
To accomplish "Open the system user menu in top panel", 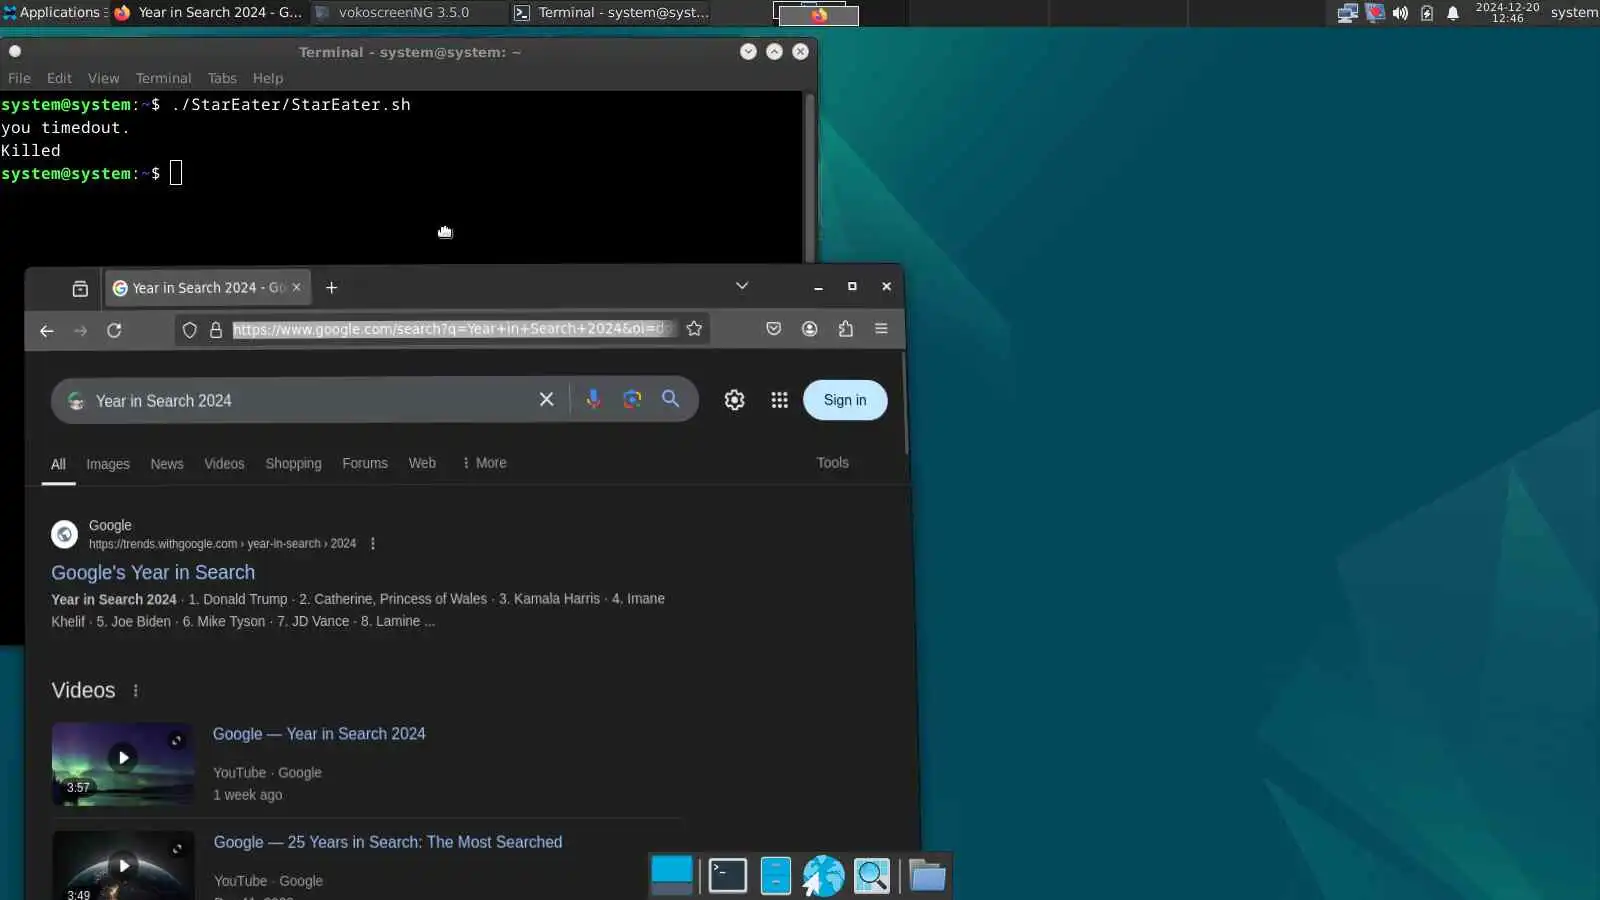I will coord(1574,13).
